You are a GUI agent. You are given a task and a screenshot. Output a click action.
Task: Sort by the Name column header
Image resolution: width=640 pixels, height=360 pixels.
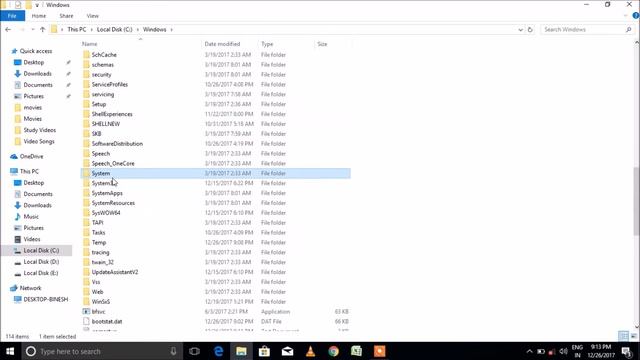[89, 44]
